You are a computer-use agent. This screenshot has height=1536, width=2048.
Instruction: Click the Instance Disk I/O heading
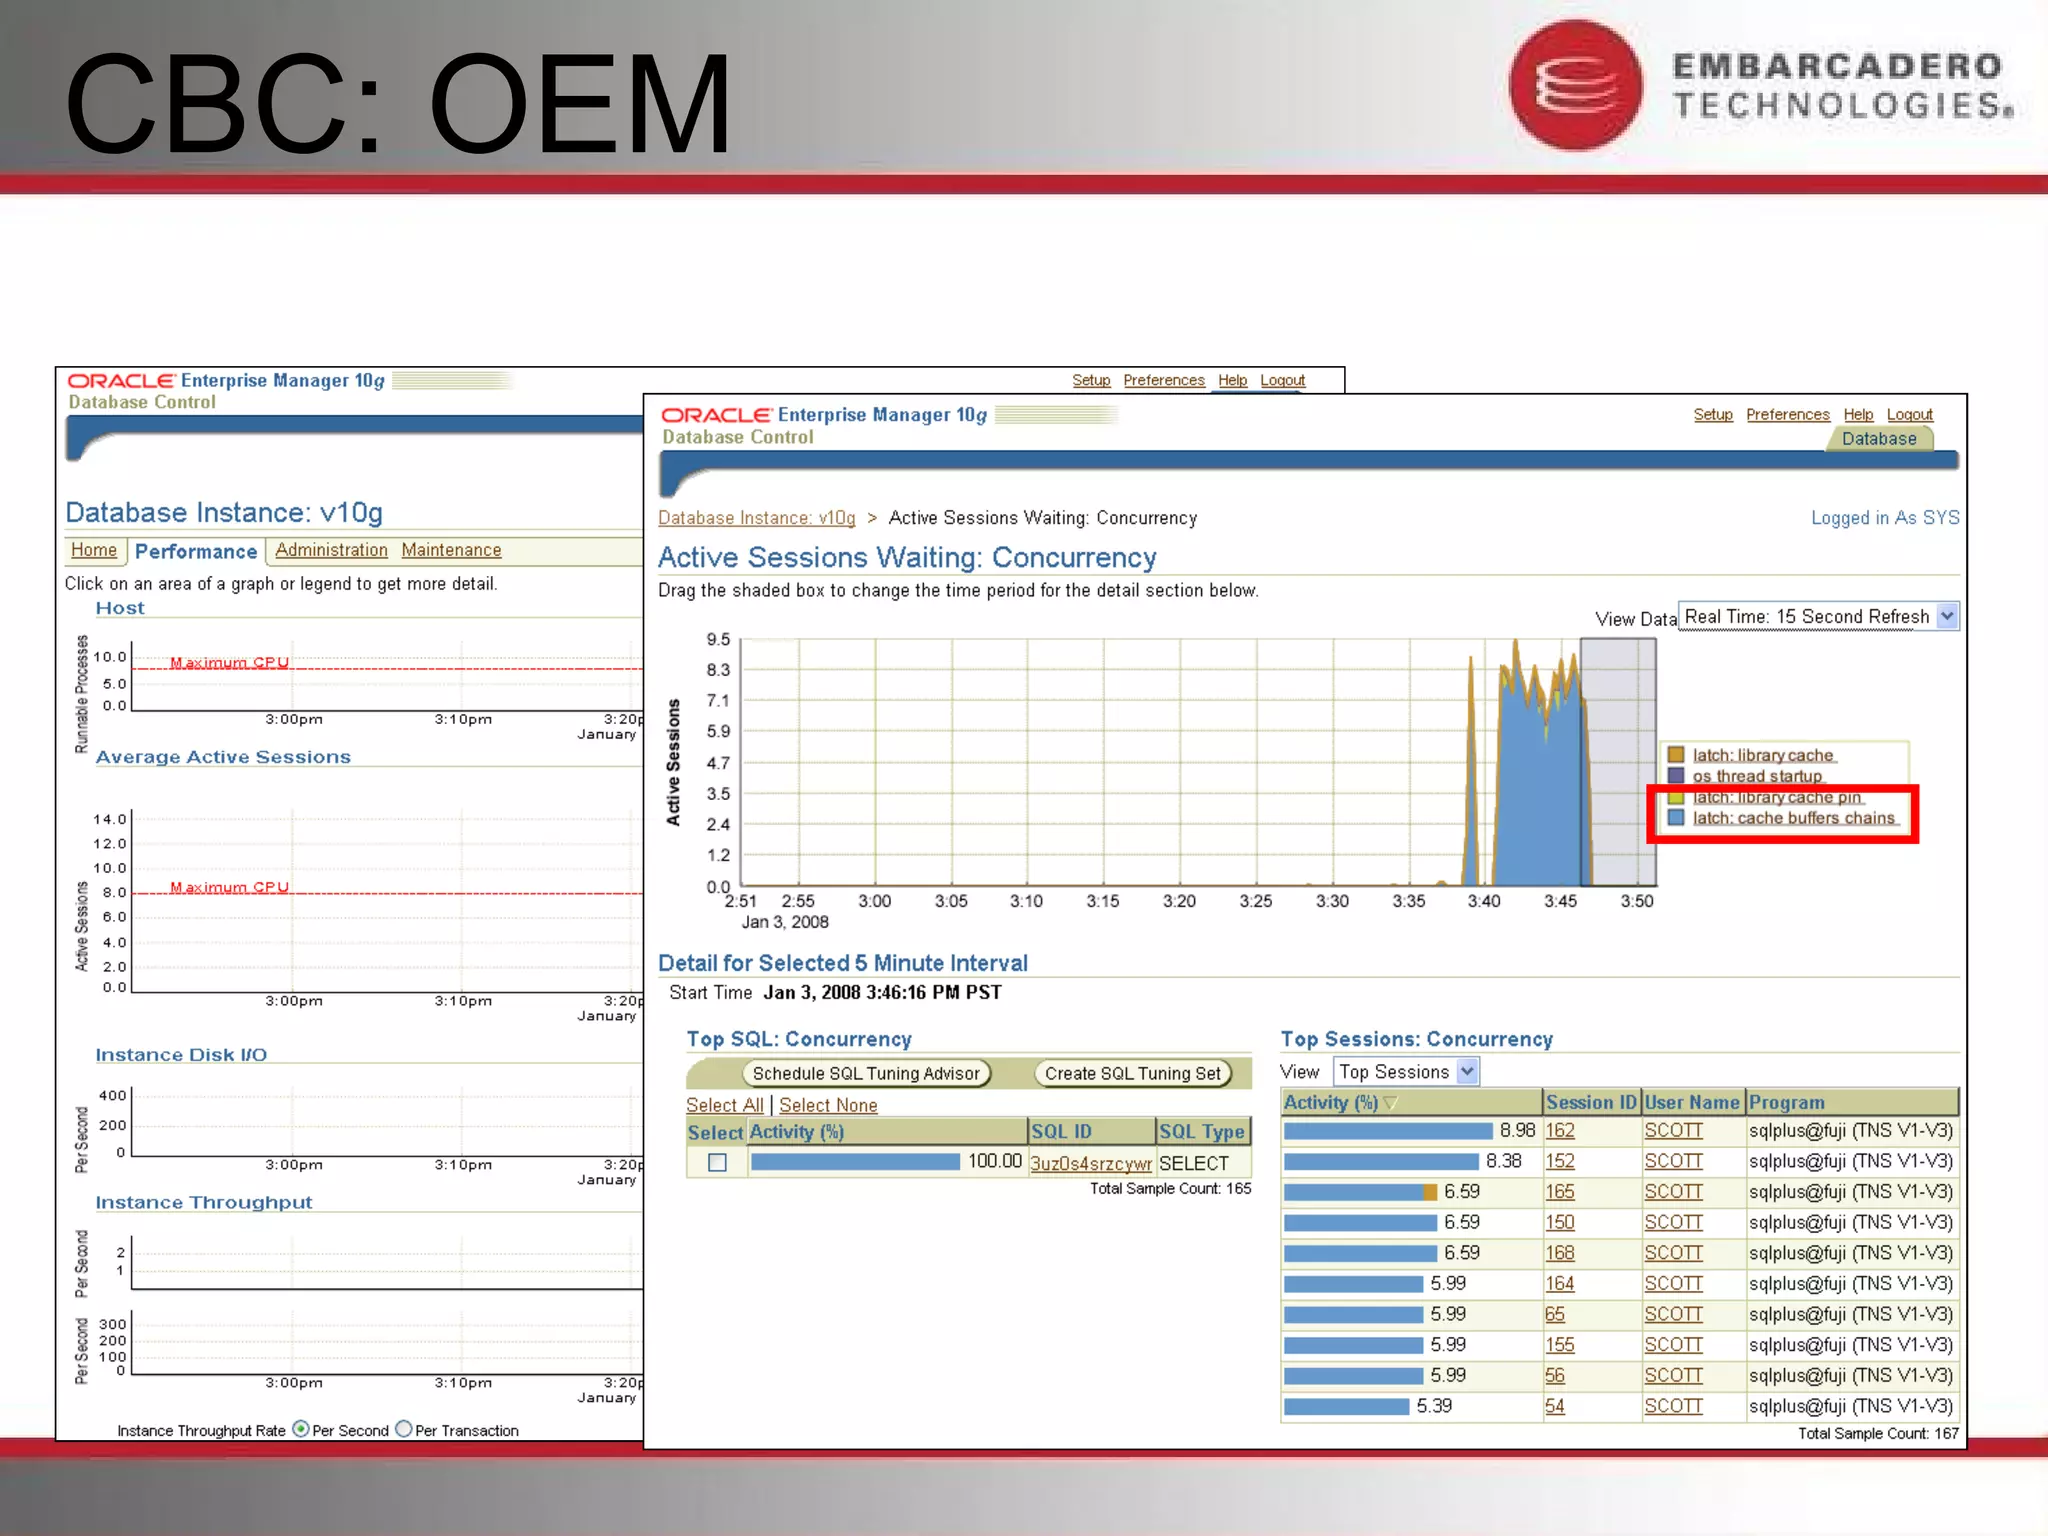point(181,1055)
